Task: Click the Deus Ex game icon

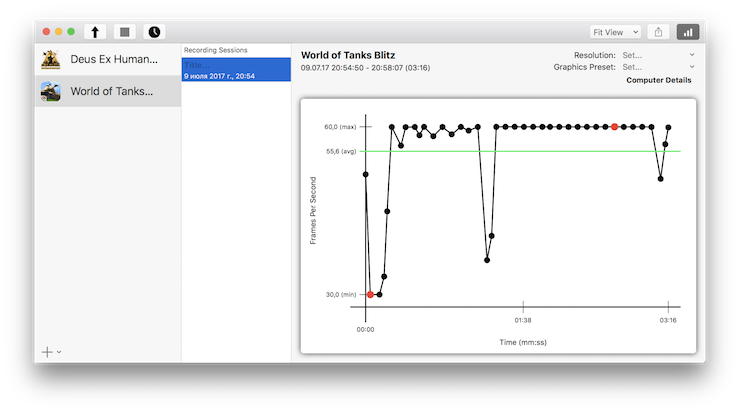Action: [x=50, y=59]
